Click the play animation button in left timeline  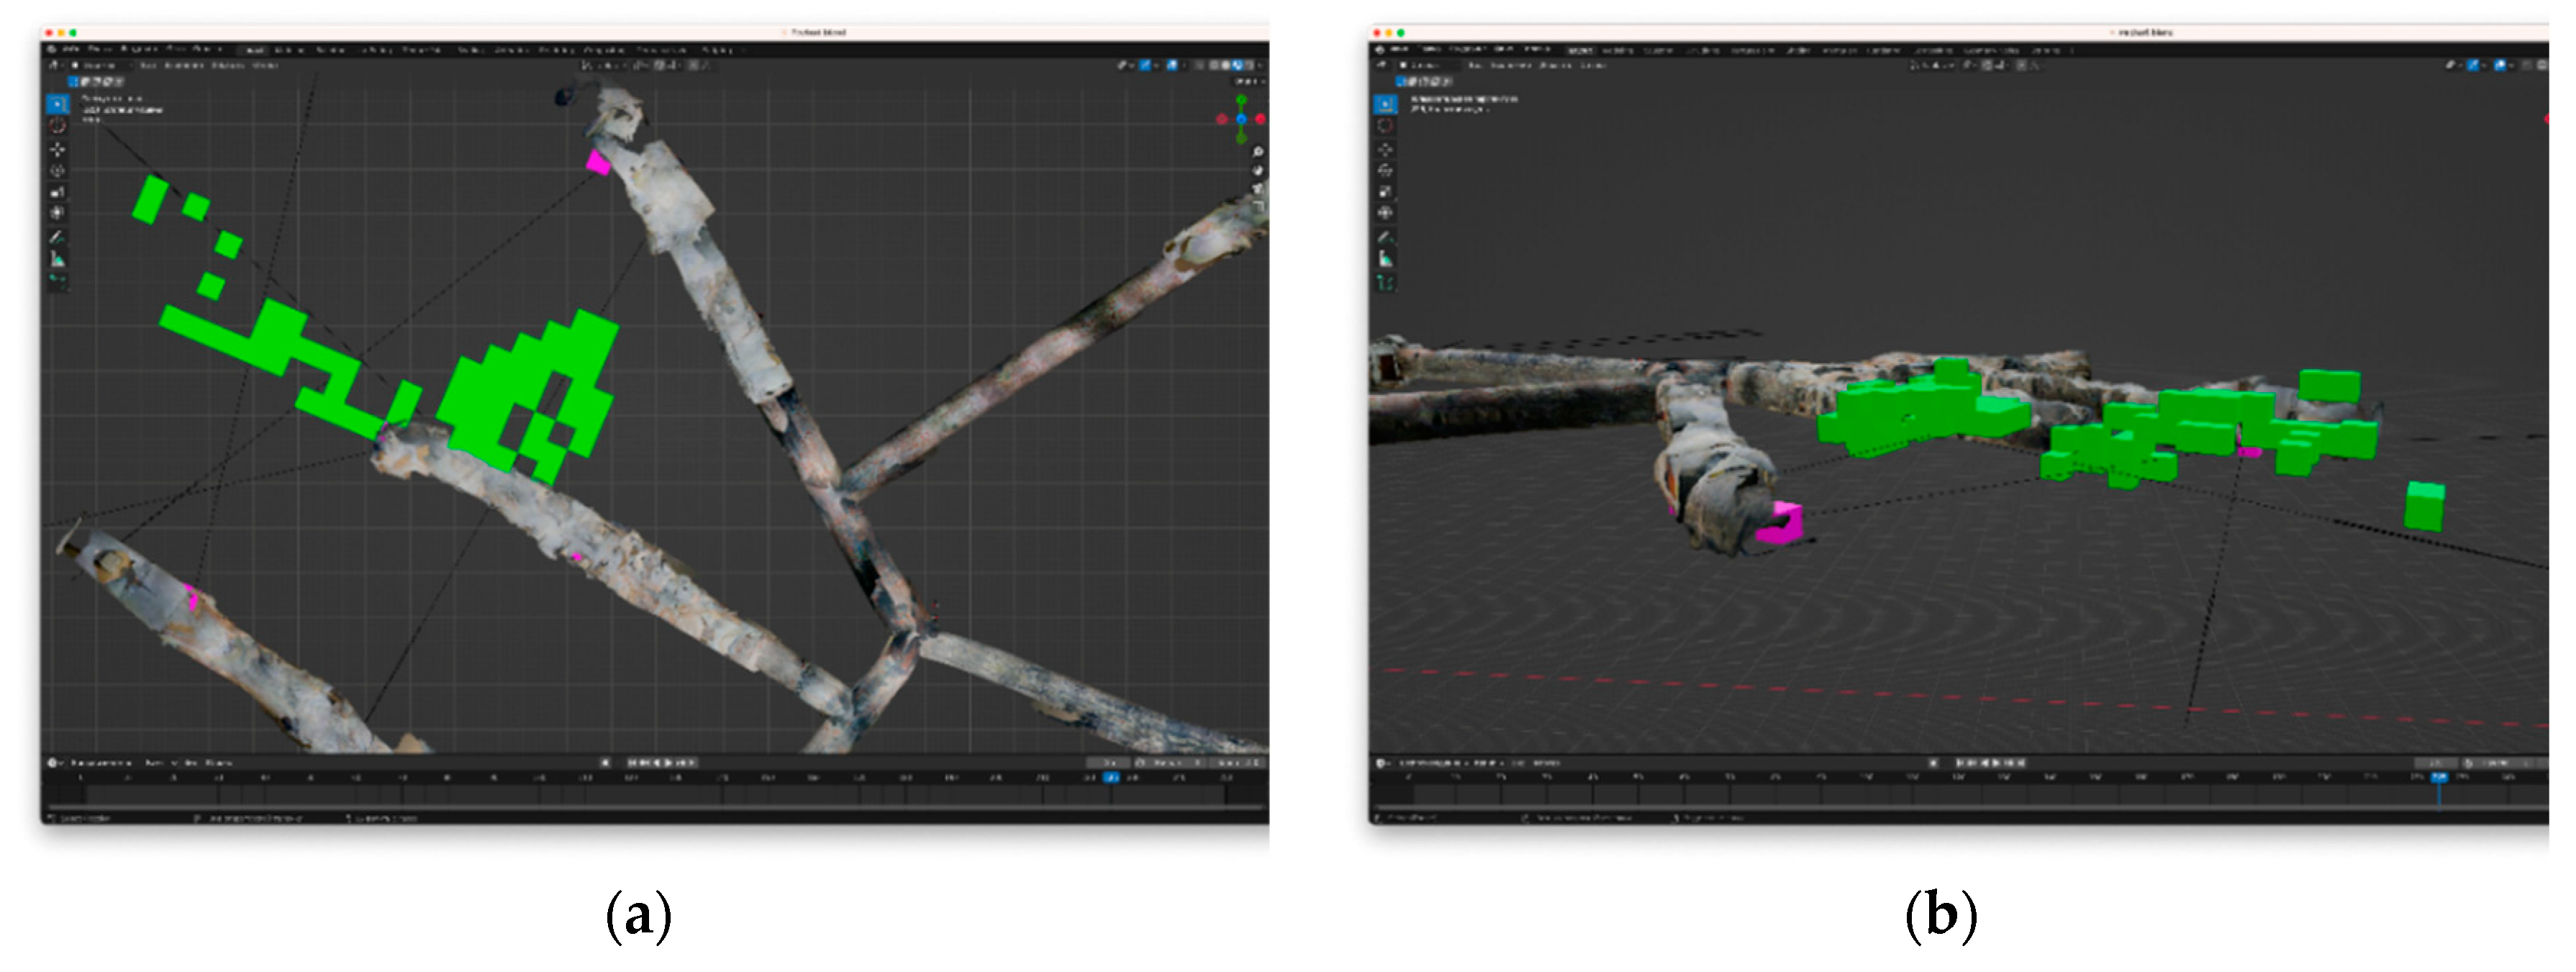(669, 762)
